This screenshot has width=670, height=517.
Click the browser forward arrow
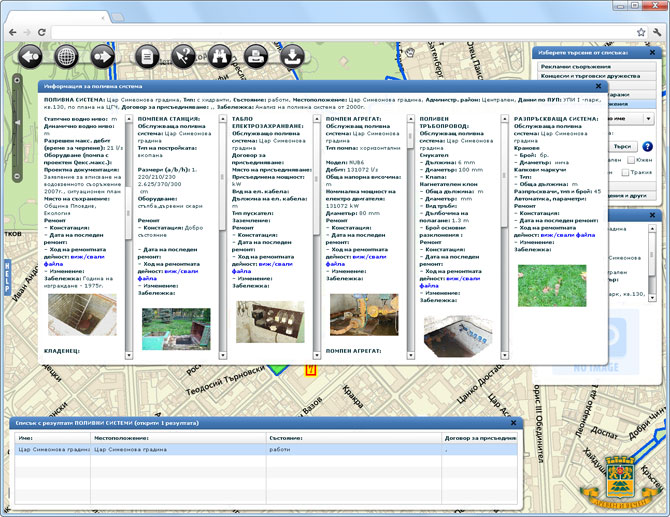click(x=27, y=32)
